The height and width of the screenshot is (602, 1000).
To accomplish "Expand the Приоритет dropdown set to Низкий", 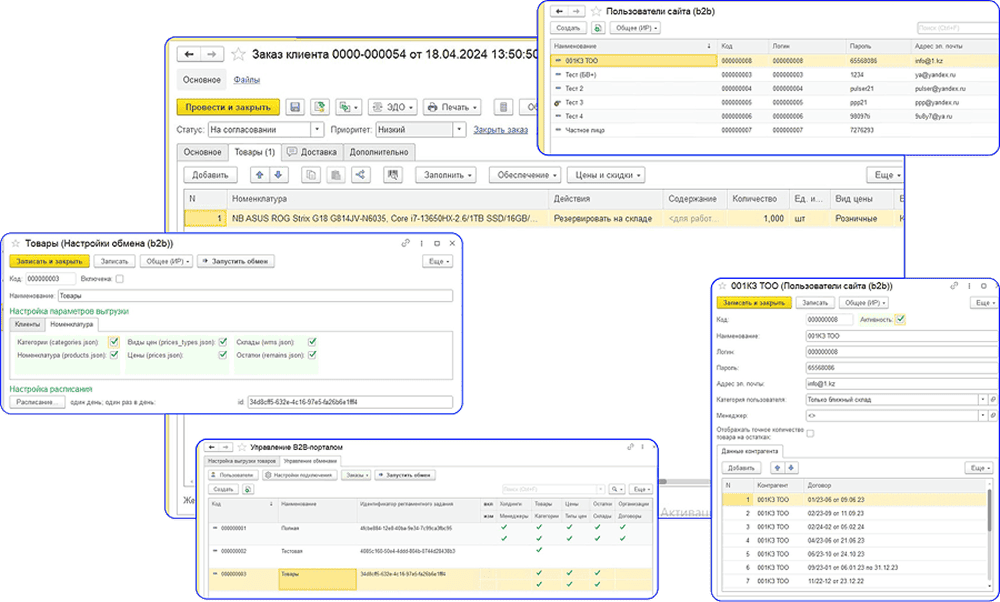I will coord(459,129).
